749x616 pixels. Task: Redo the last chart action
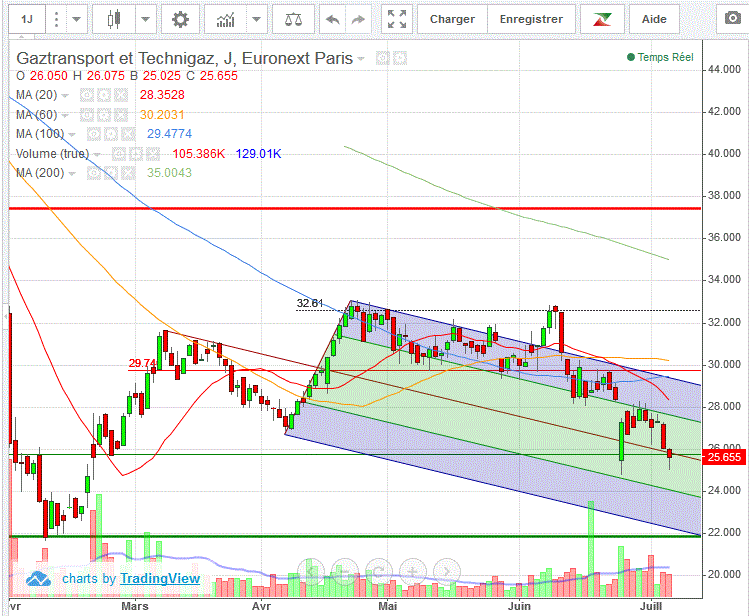coord(358,20)
